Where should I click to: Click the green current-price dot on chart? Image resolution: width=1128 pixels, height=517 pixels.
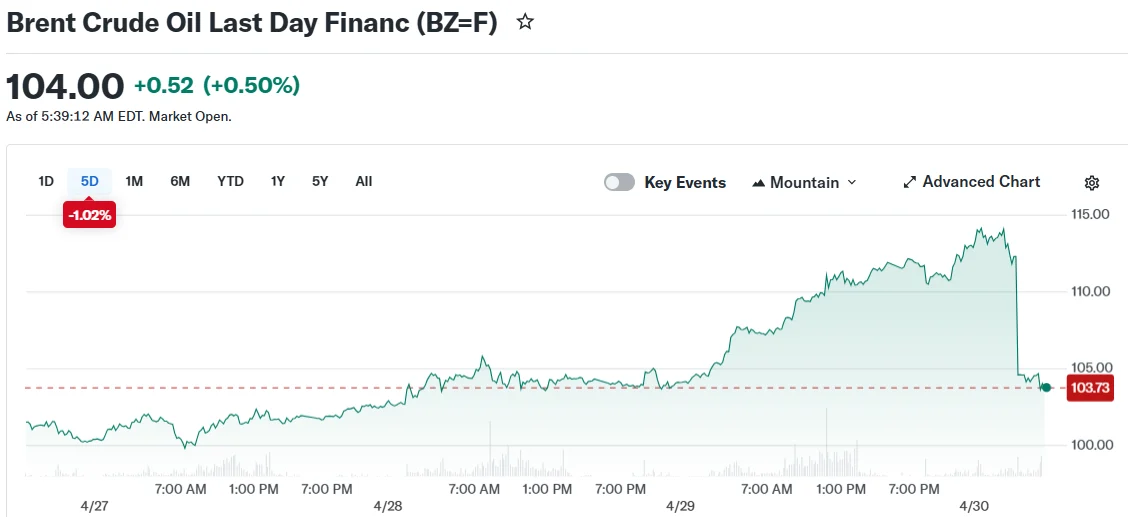click(x=1046, y=387)
